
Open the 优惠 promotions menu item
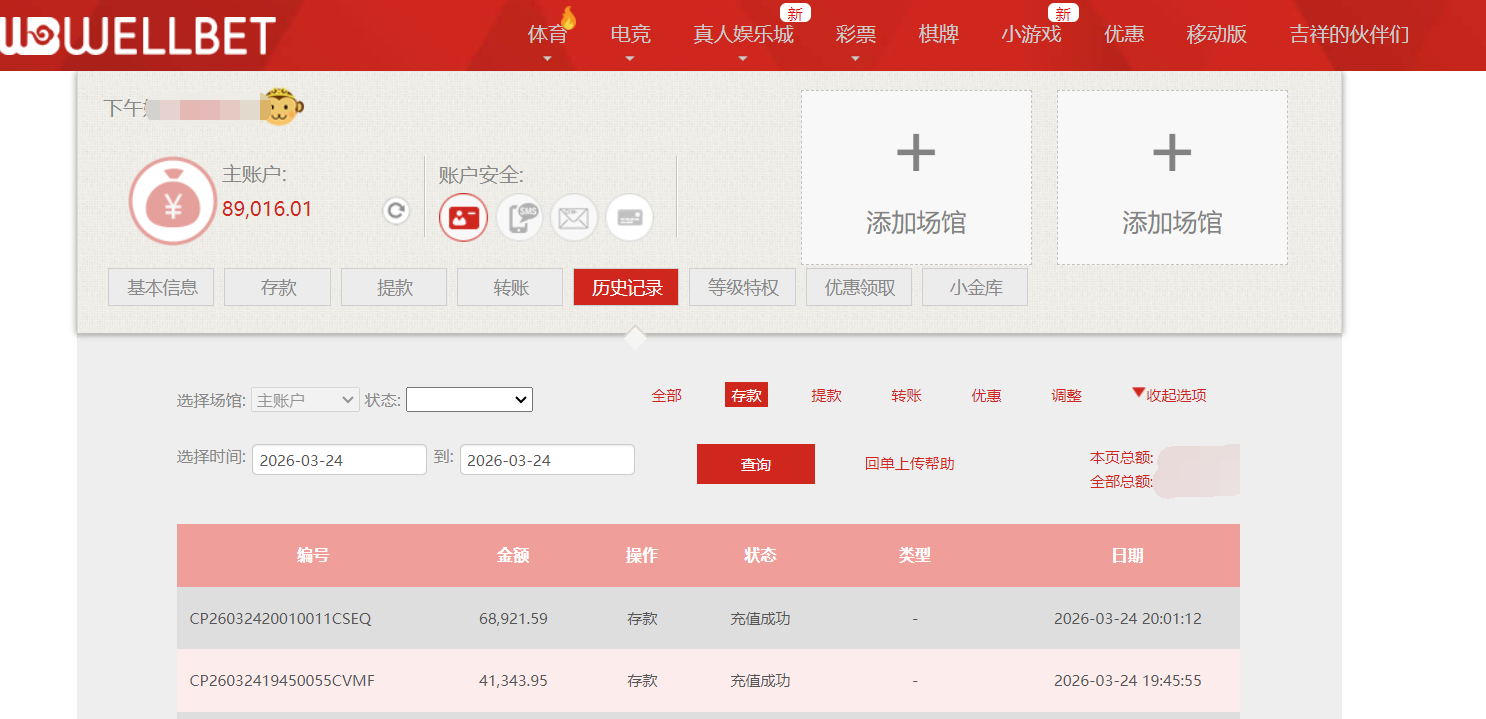tap(1123, 34)
